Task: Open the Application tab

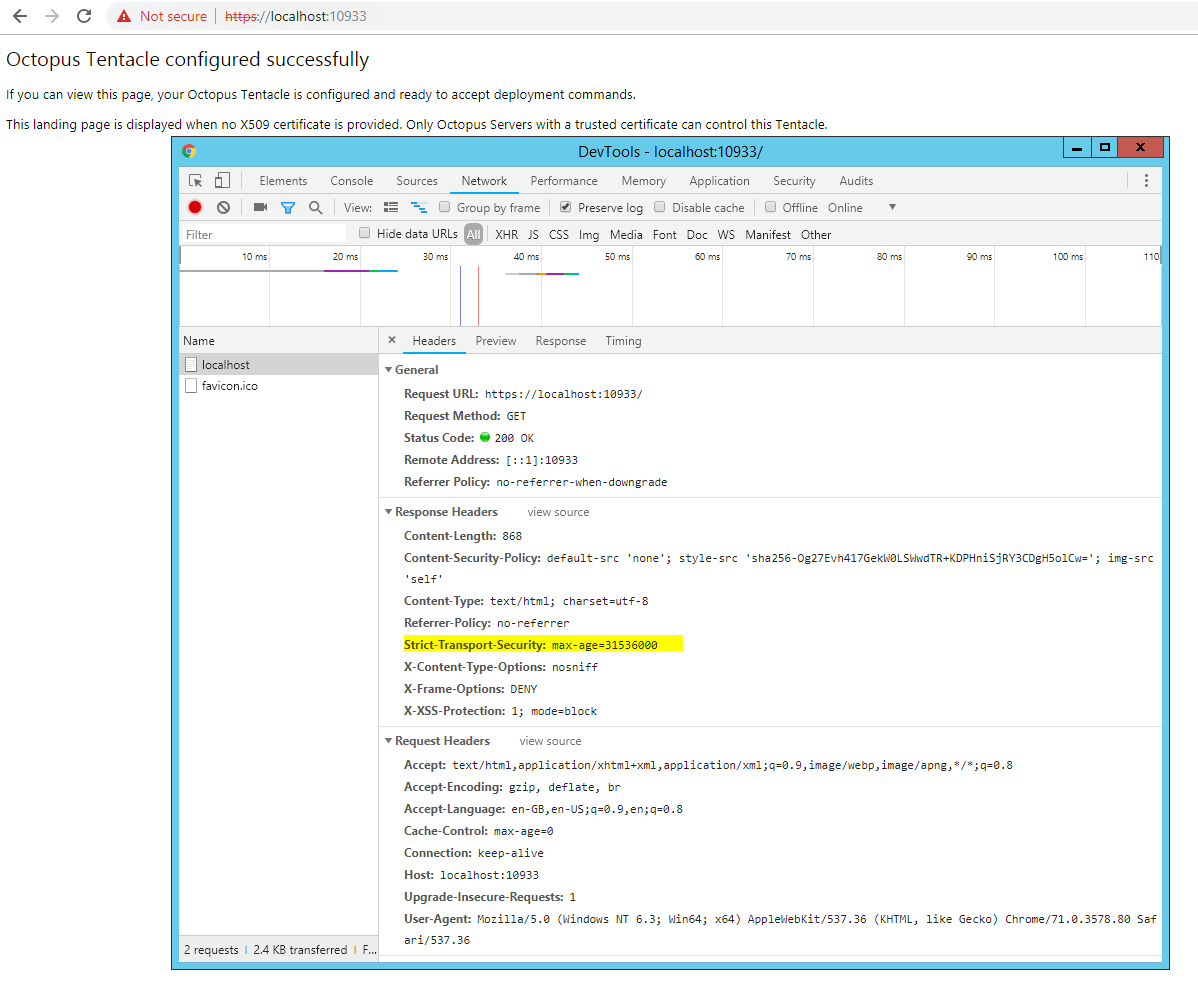Action: point(719,181)
